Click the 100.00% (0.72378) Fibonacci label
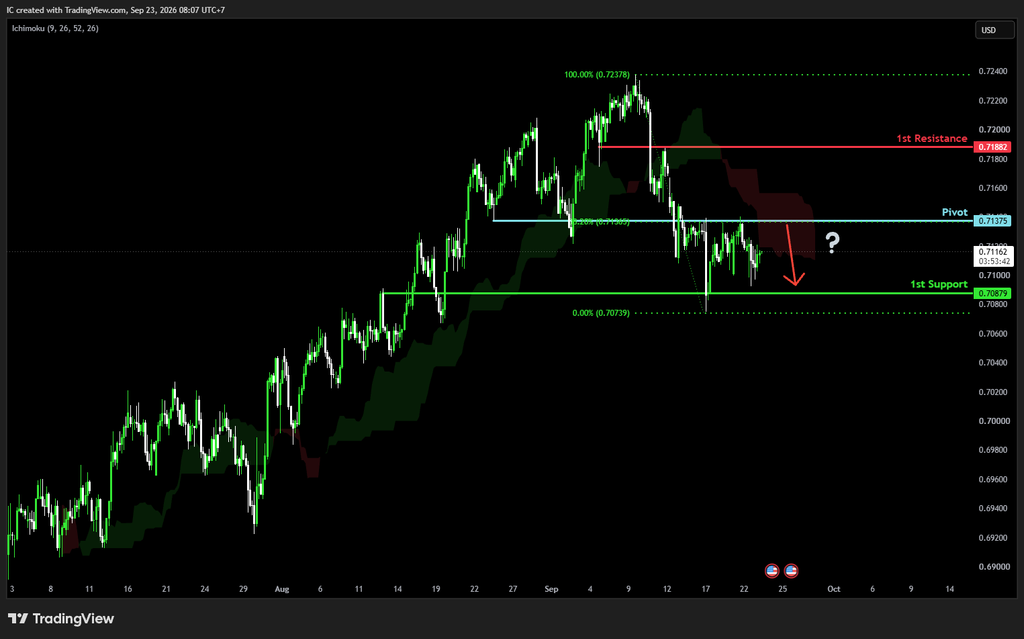The image size is (1024, 639). click(x=597, y=74)
